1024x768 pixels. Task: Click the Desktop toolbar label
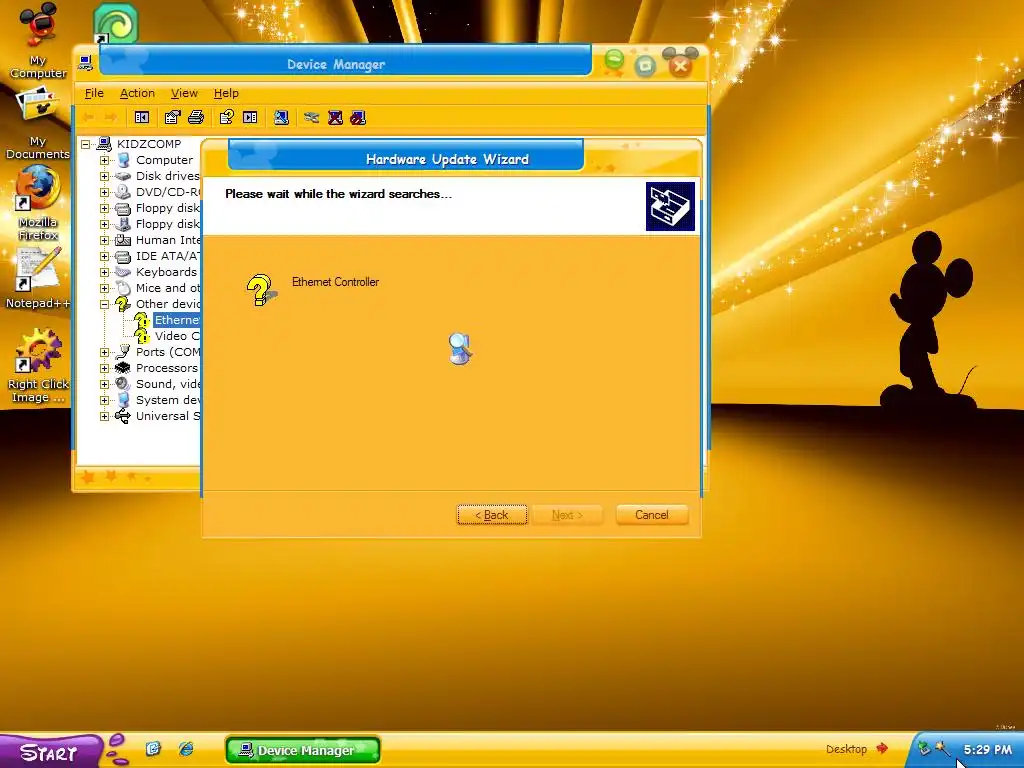846,749
